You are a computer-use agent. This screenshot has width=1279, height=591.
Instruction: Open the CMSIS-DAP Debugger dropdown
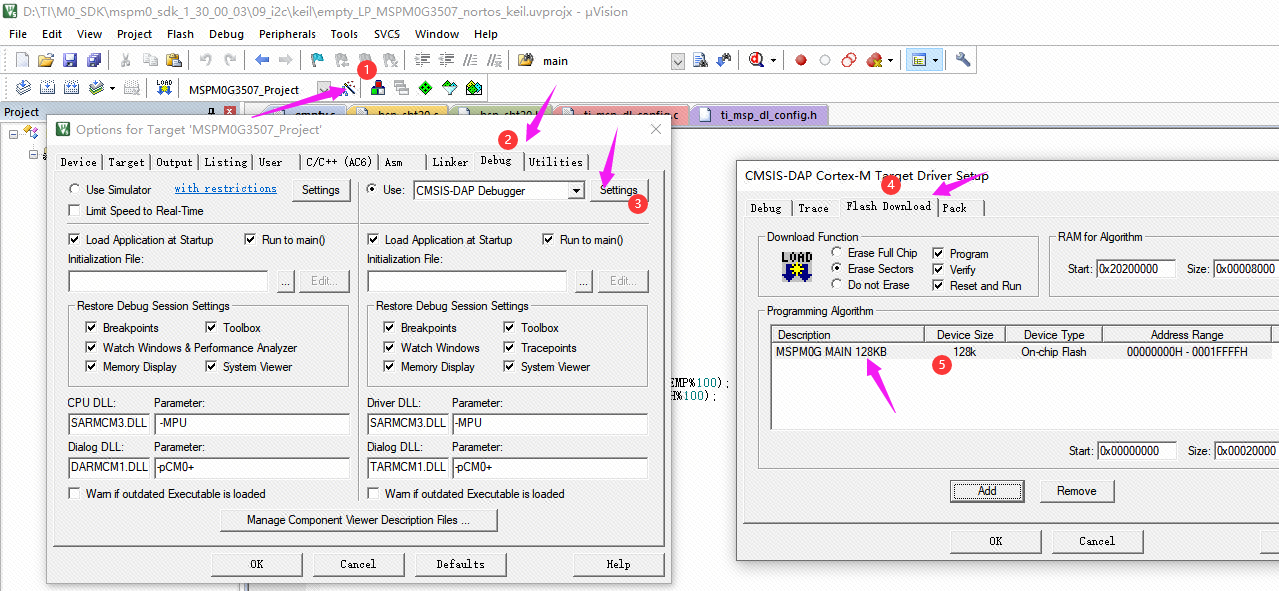[x=575, y=190]
